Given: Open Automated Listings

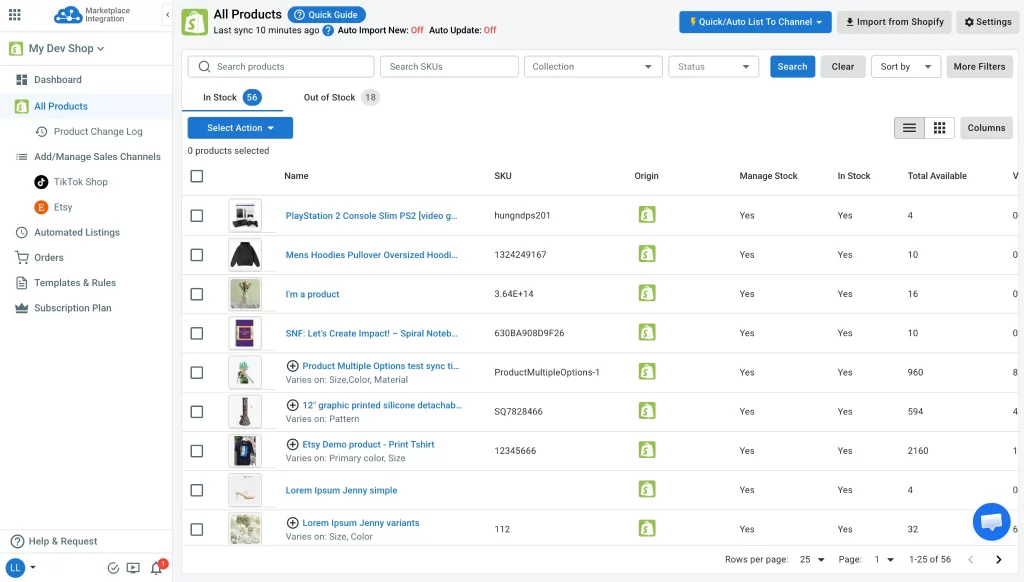Looking at the screenshot, I should [68, 233].
